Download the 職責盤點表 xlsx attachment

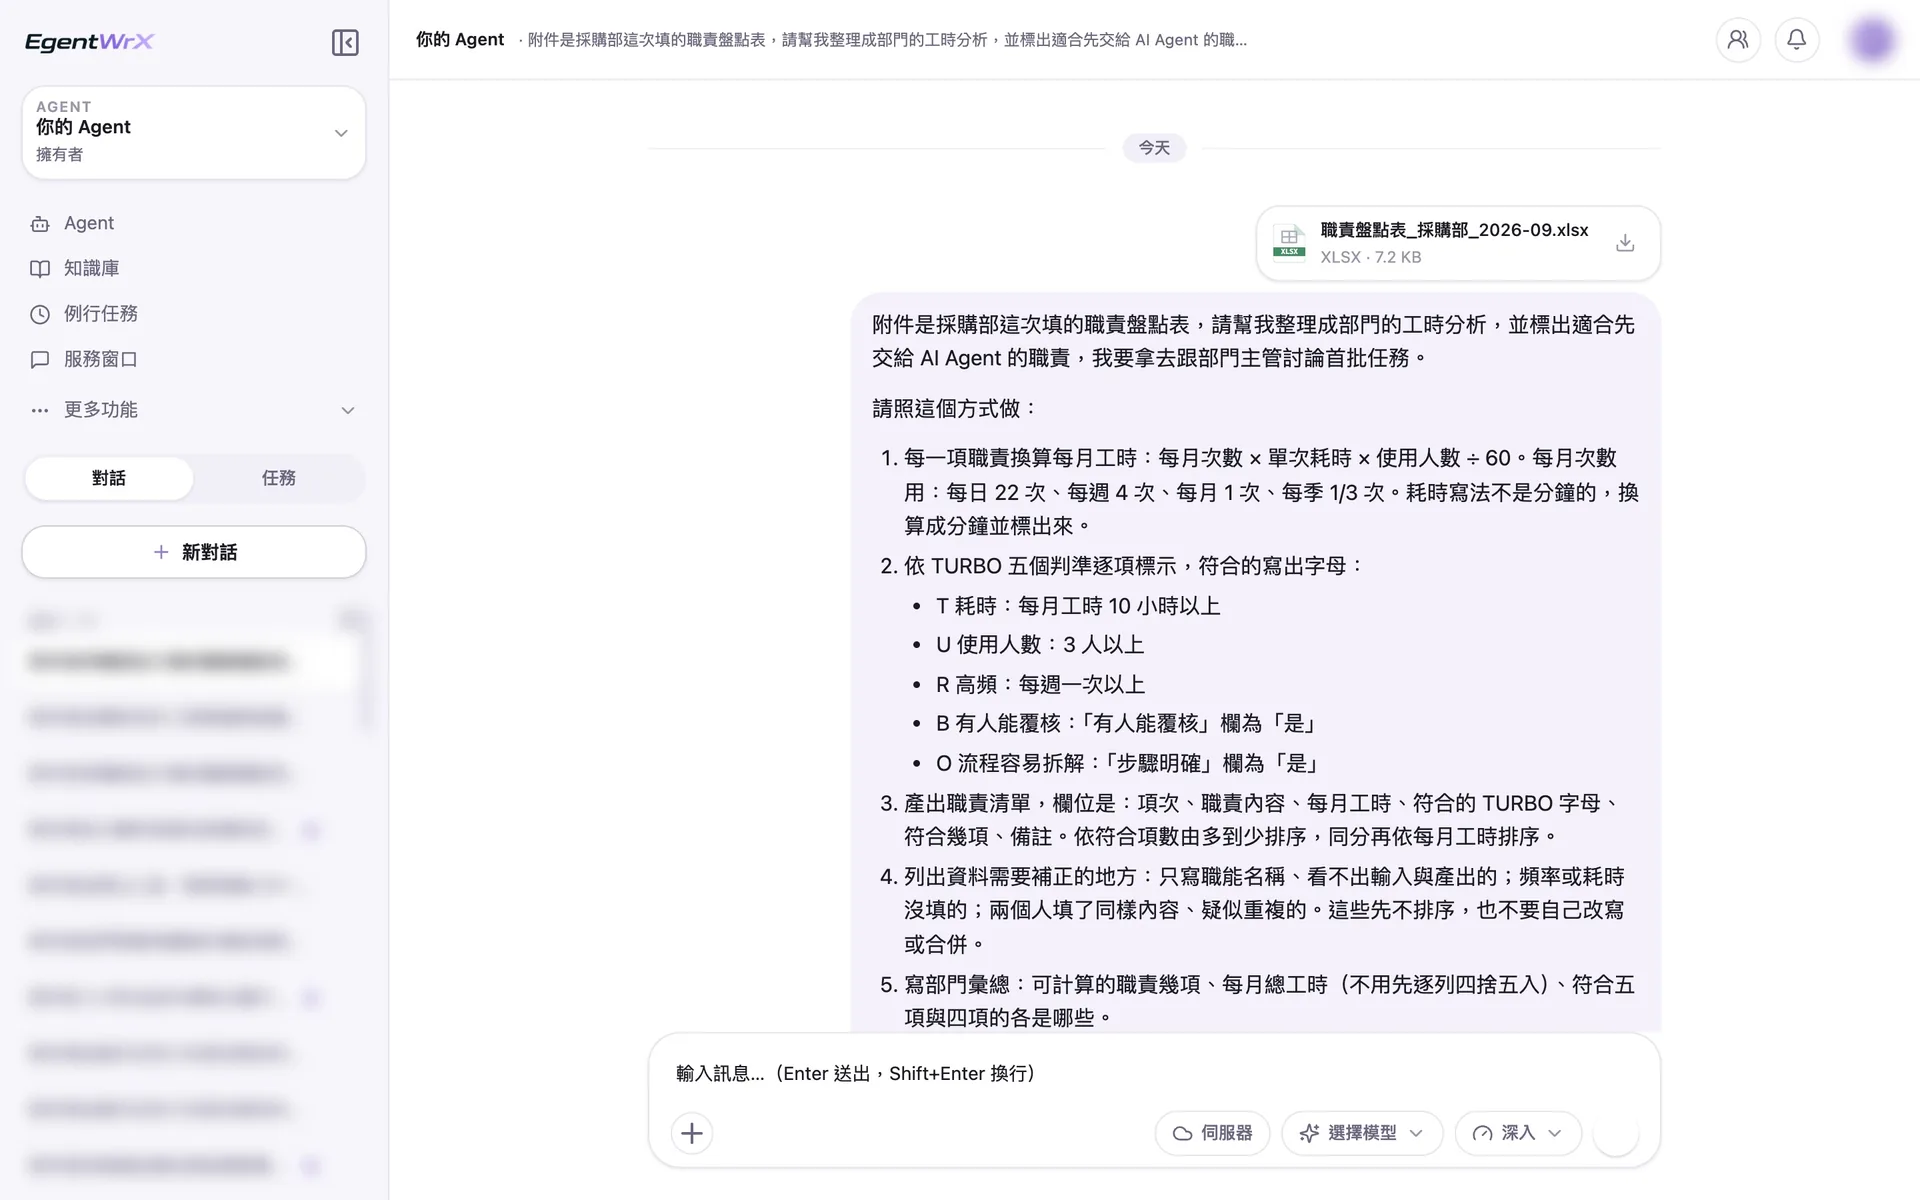pyautogui.click(x=1625, y=243)
